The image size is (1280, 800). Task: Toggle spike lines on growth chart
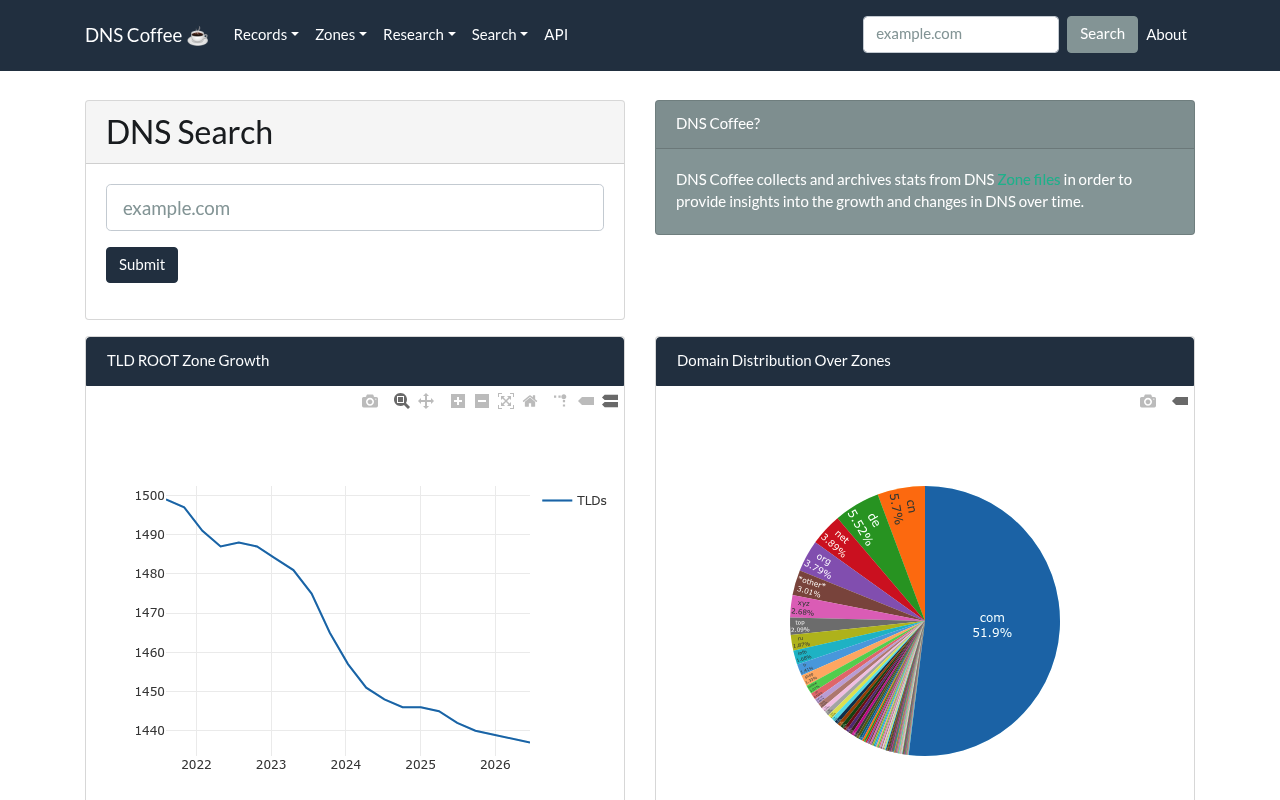[x=560, y=400]
